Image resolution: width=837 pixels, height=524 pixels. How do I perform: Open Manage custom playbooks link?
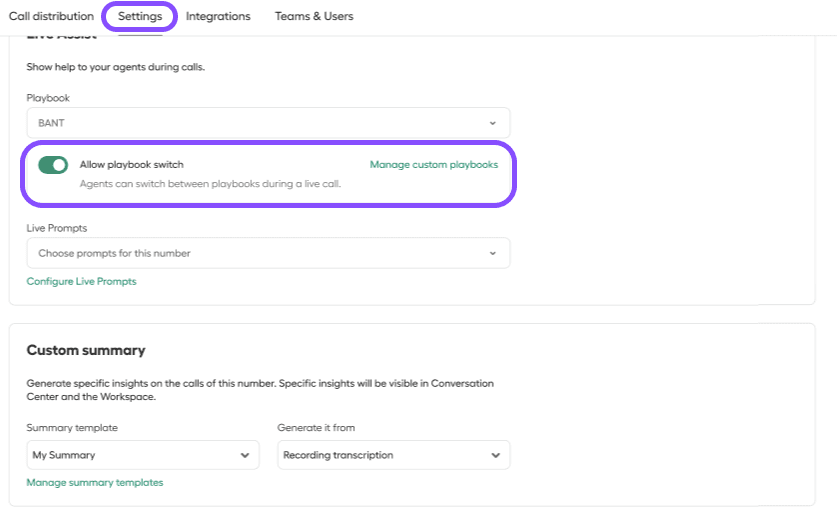click(x=433, y=164)
